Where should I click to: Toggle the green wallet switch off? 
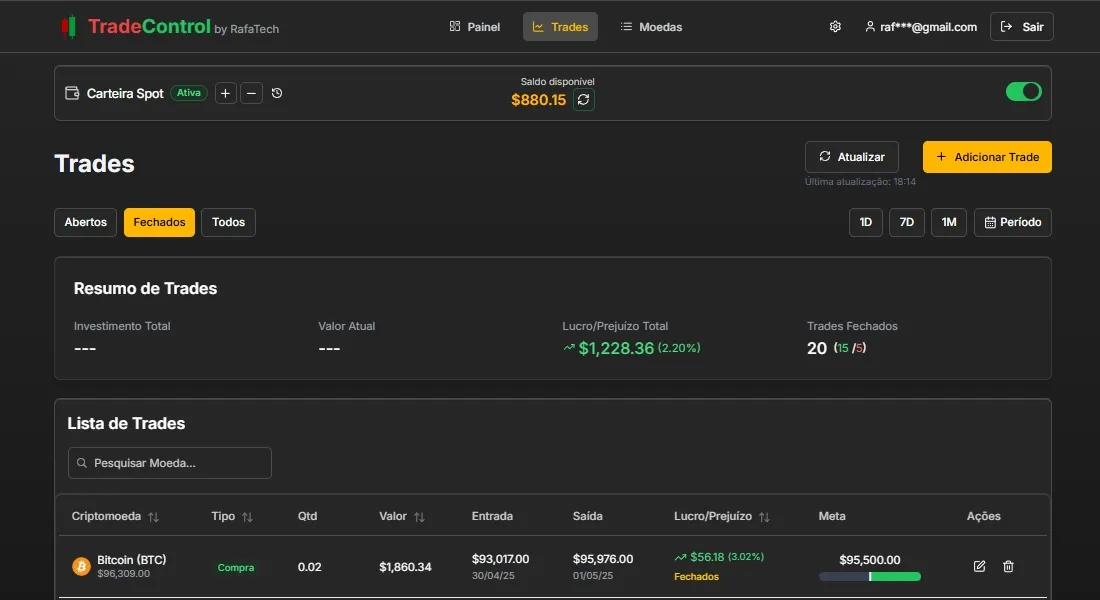[1023, 92]
